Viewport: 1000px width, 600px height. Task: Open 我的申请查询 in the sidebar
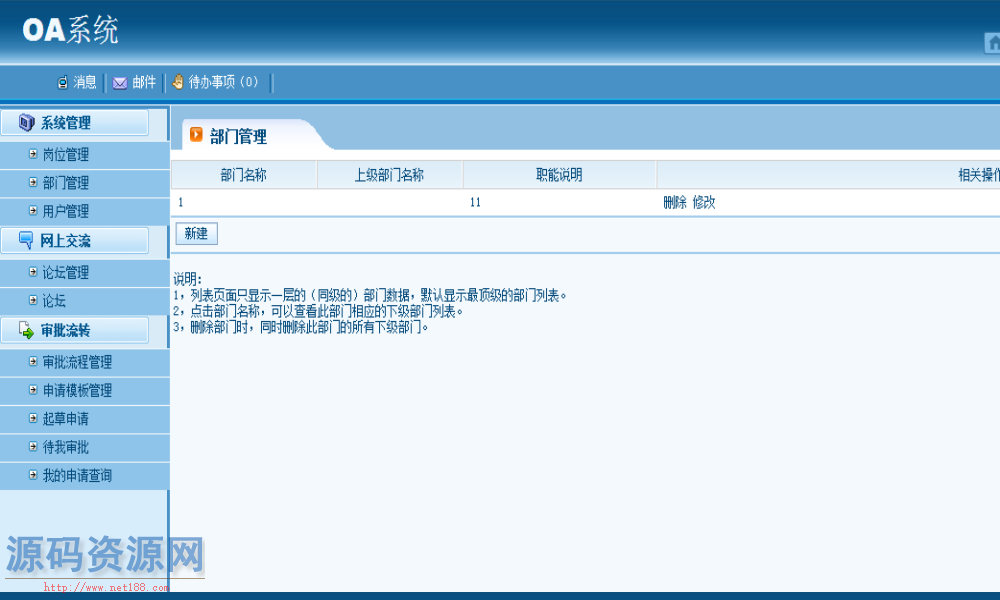pos(77,475)
